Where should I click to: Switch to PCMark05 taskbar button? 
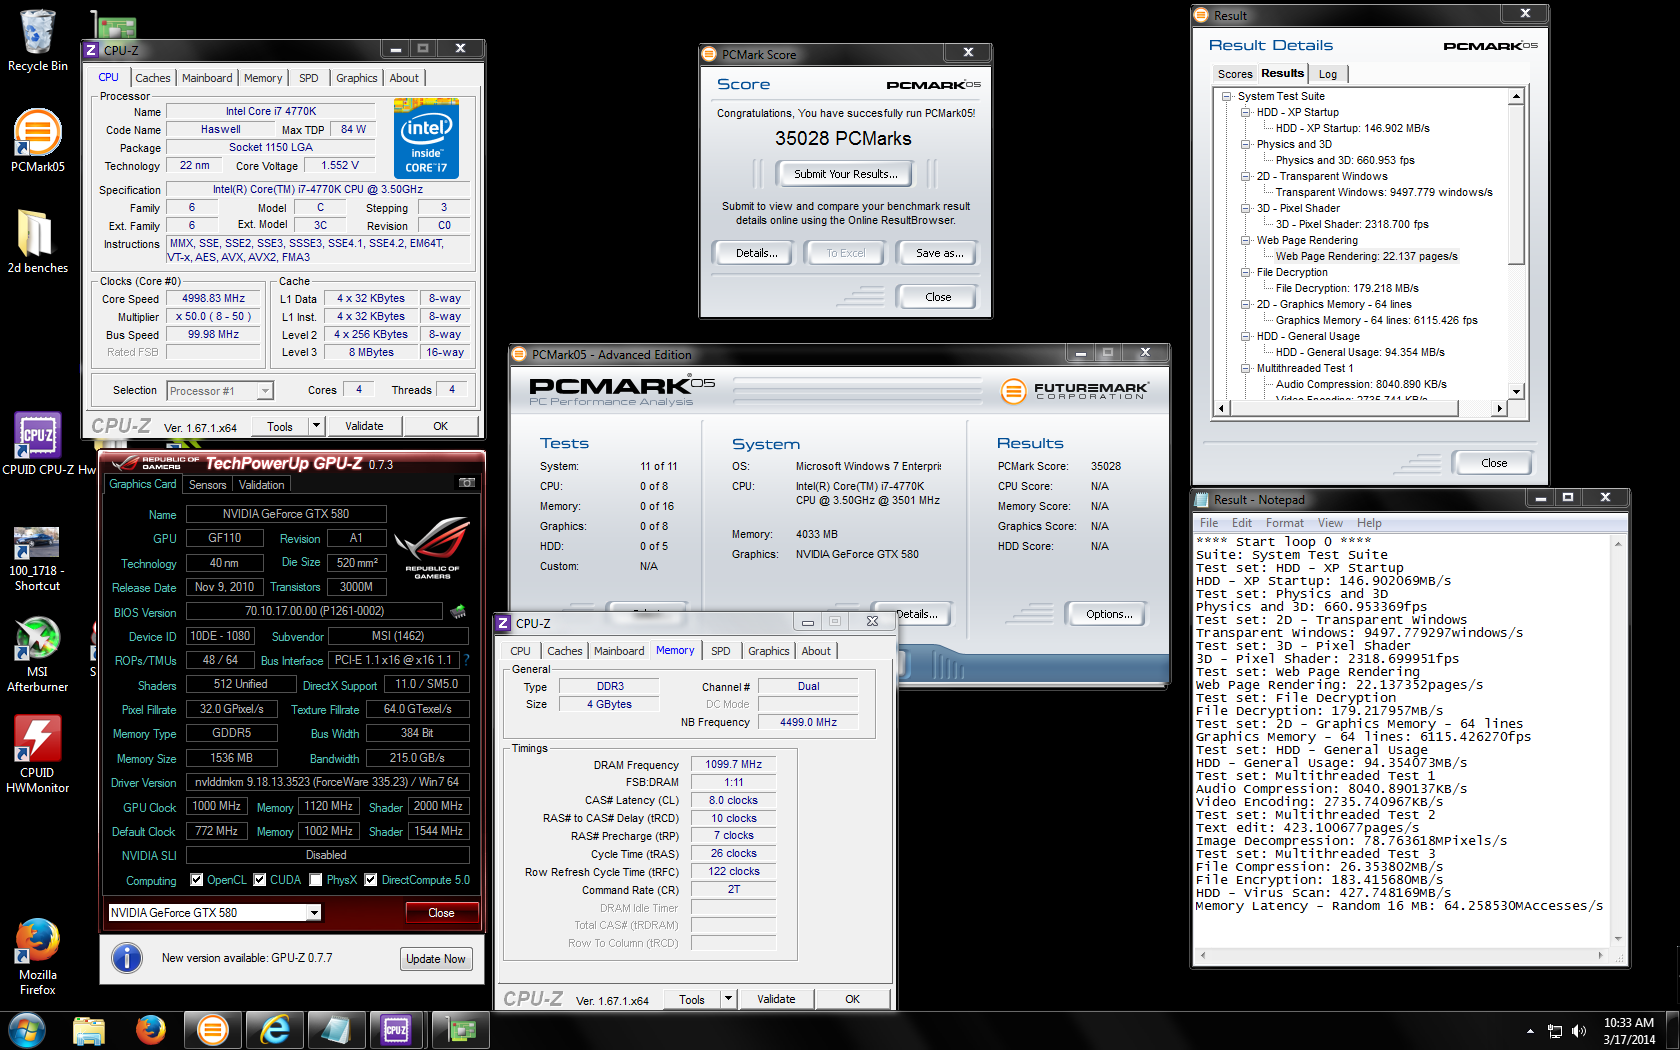point(213,1030)
